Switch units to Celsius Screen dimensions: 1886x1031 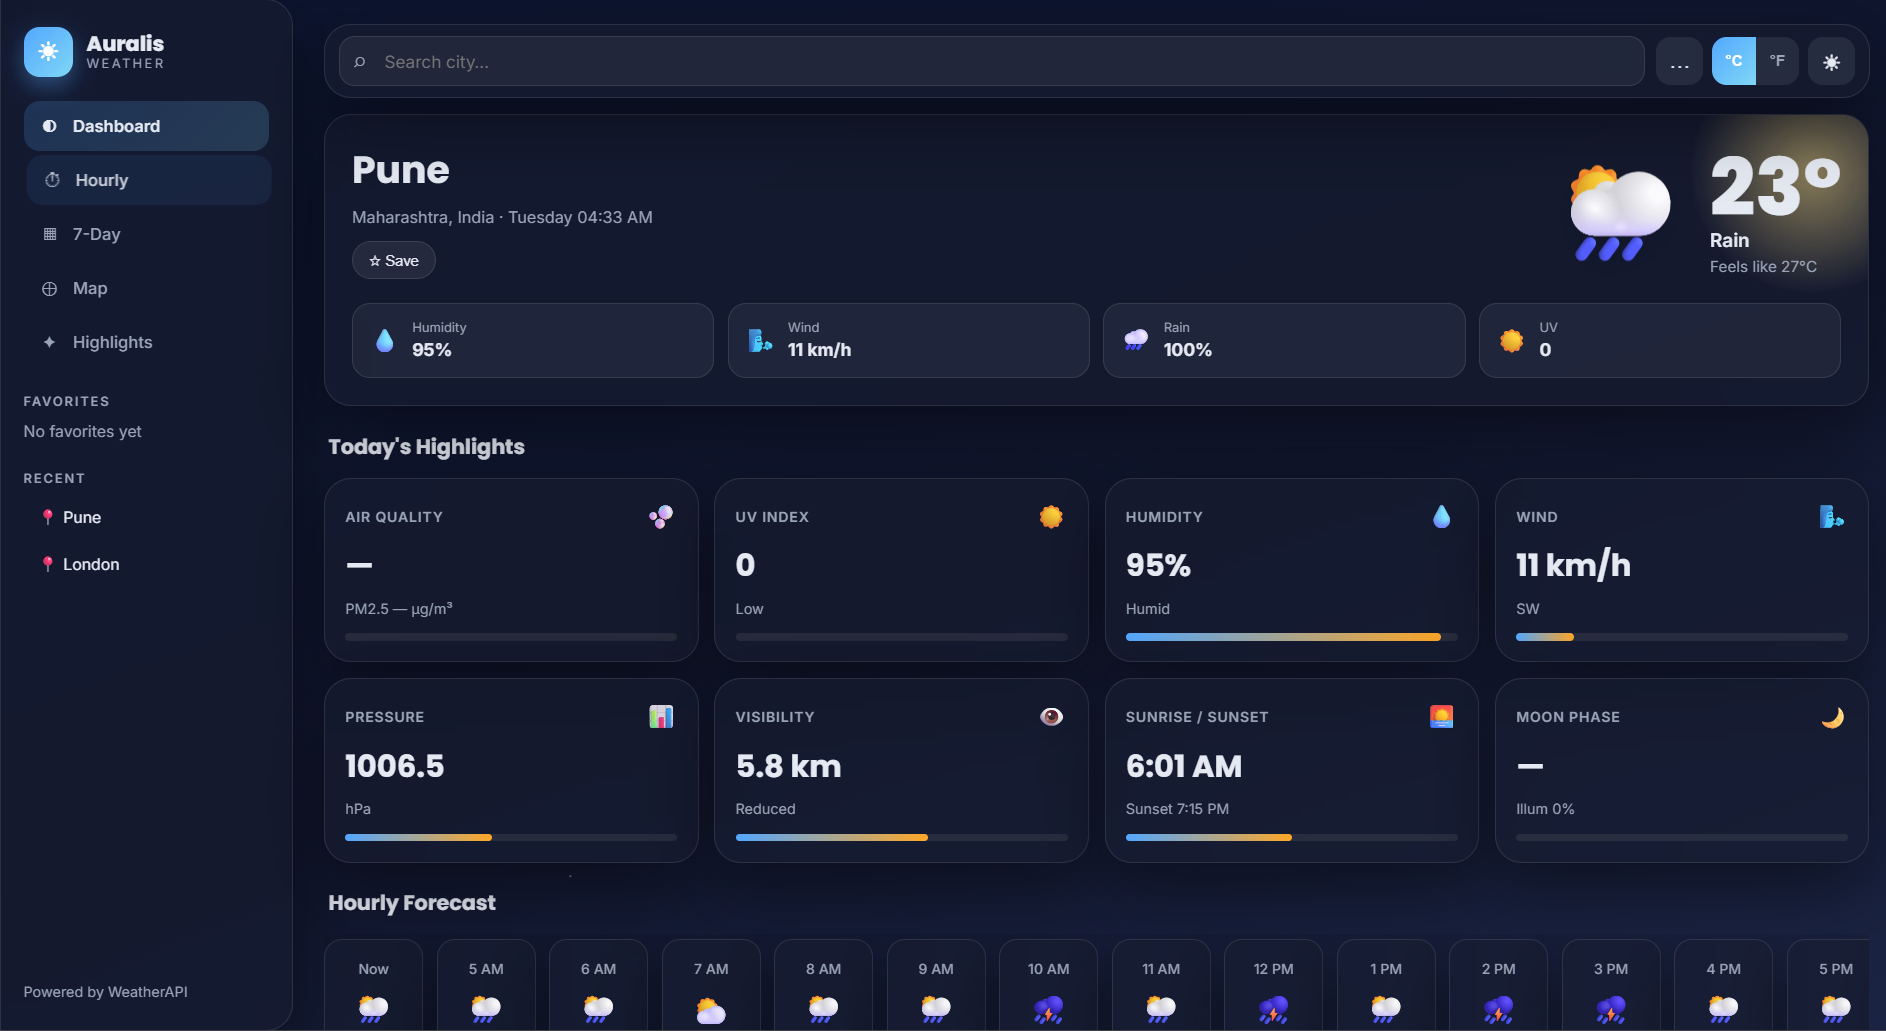point(1734,61)
